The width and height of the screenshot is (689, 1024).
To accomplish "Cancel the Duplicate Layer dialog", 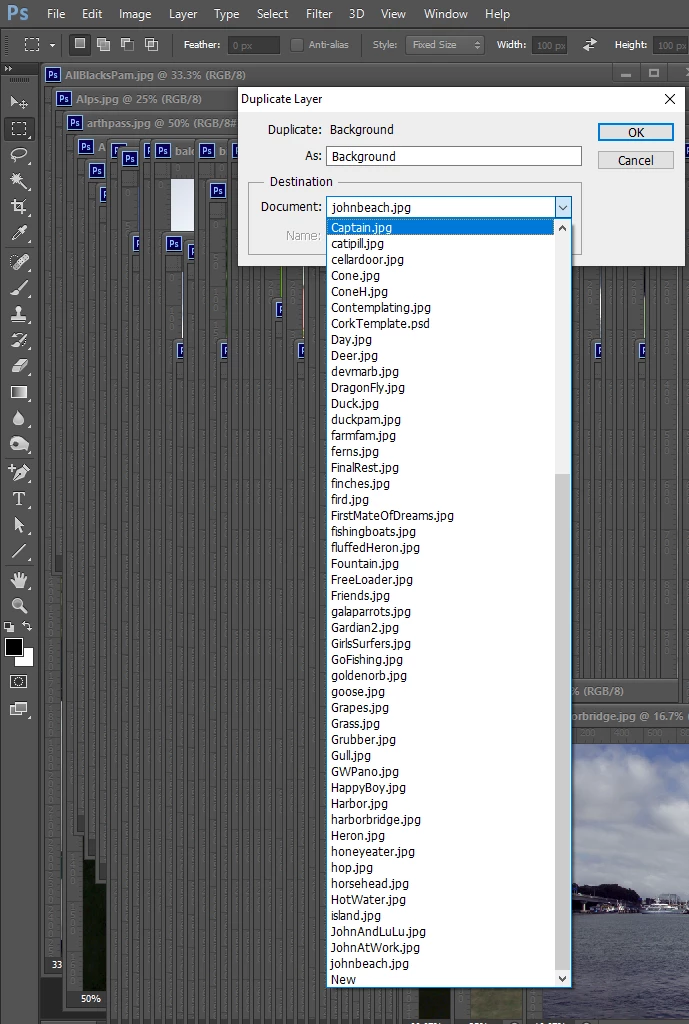I will [x=635, y=161].
